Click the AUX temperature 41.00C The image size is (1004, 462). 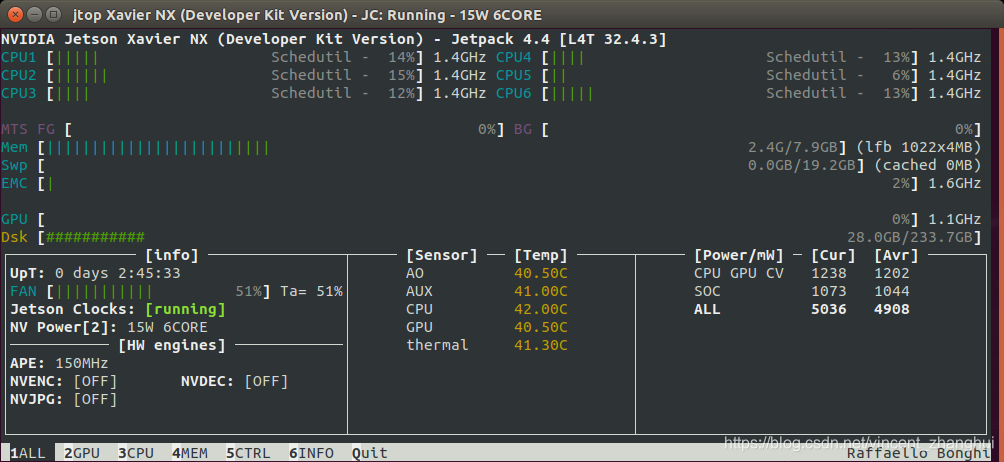click(x=540, y=292)
